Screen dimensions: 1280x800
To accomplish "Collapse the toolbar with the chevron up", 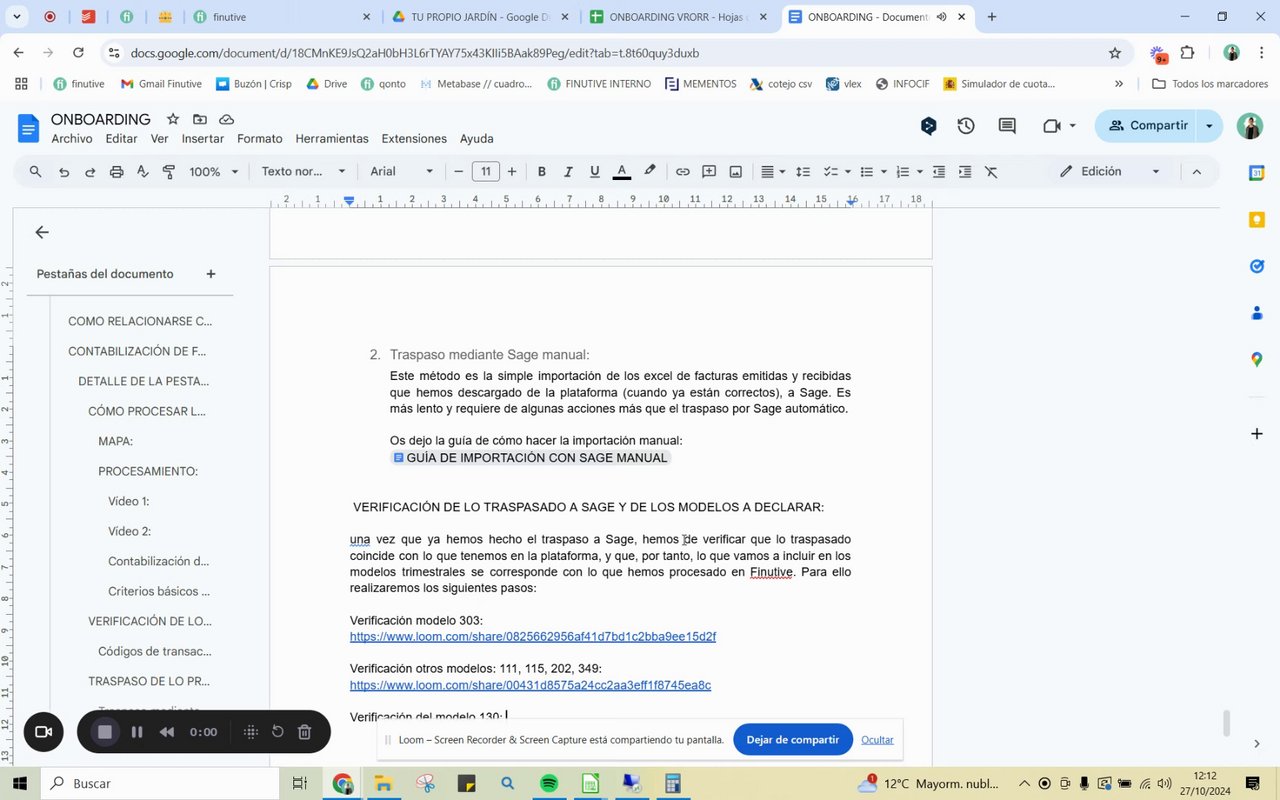I will pyautogui.click(x=1196, y=172).
